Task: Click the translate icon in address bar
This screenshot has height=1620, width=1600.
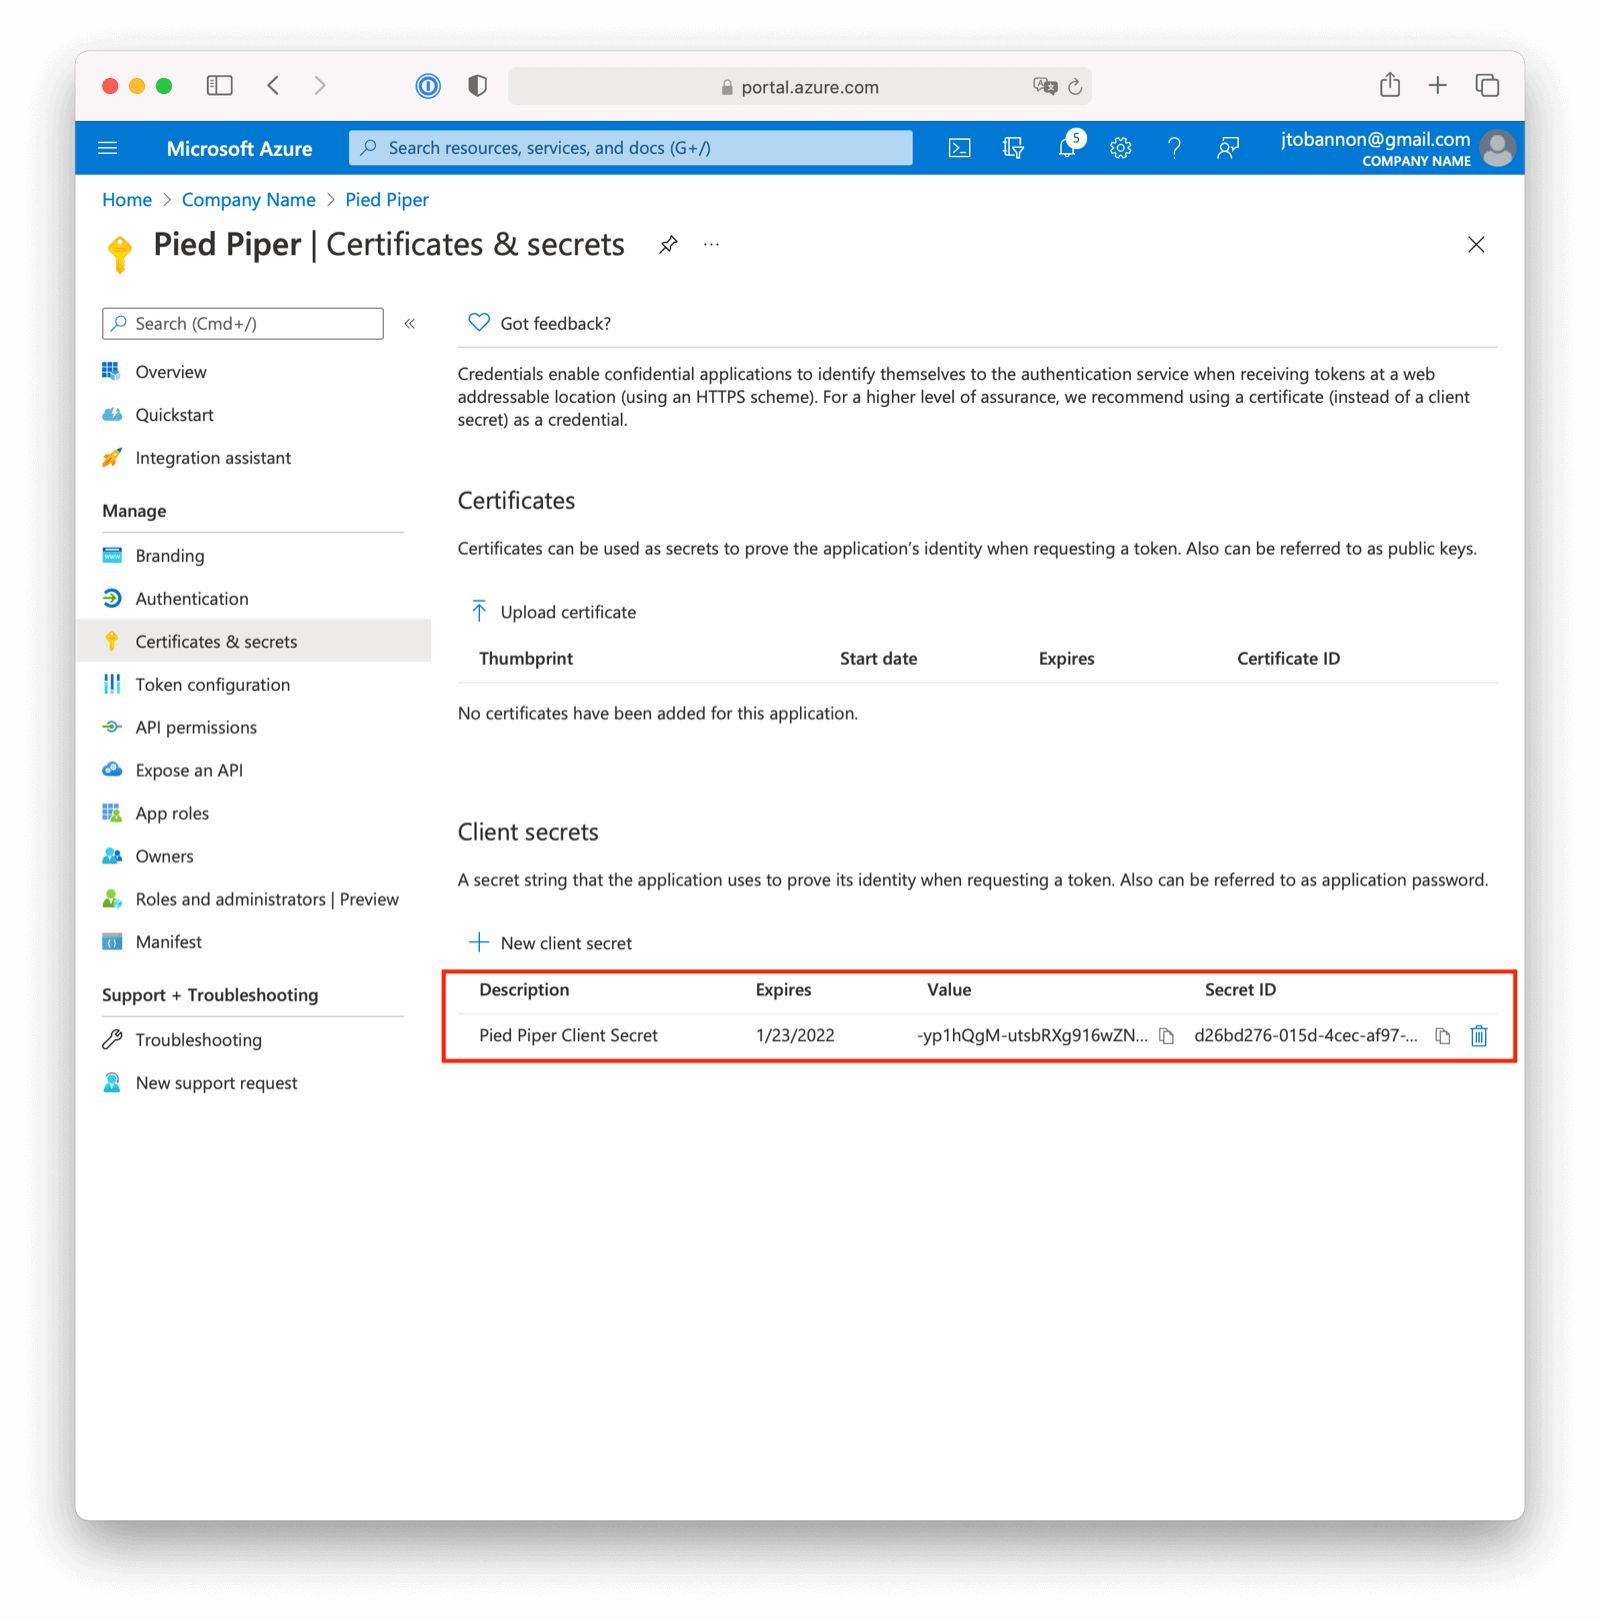Action: (x=1045, y=86)
